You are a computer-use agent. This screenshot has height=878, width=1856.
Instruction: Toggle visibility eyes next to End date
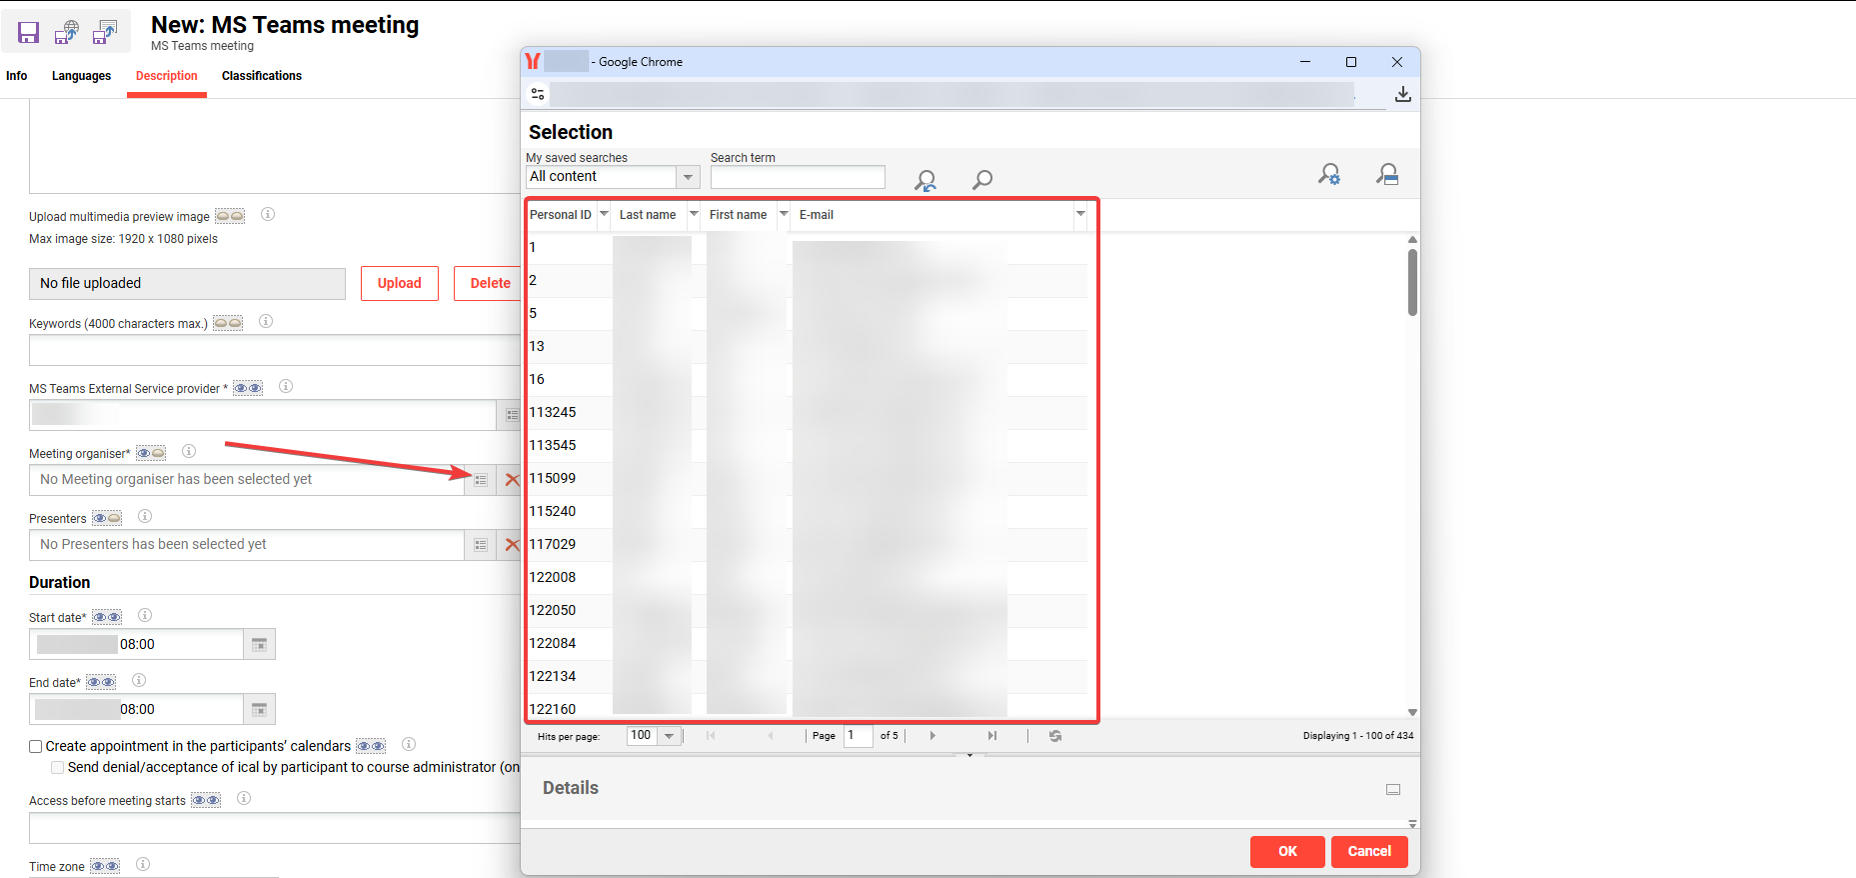[101, 682]
